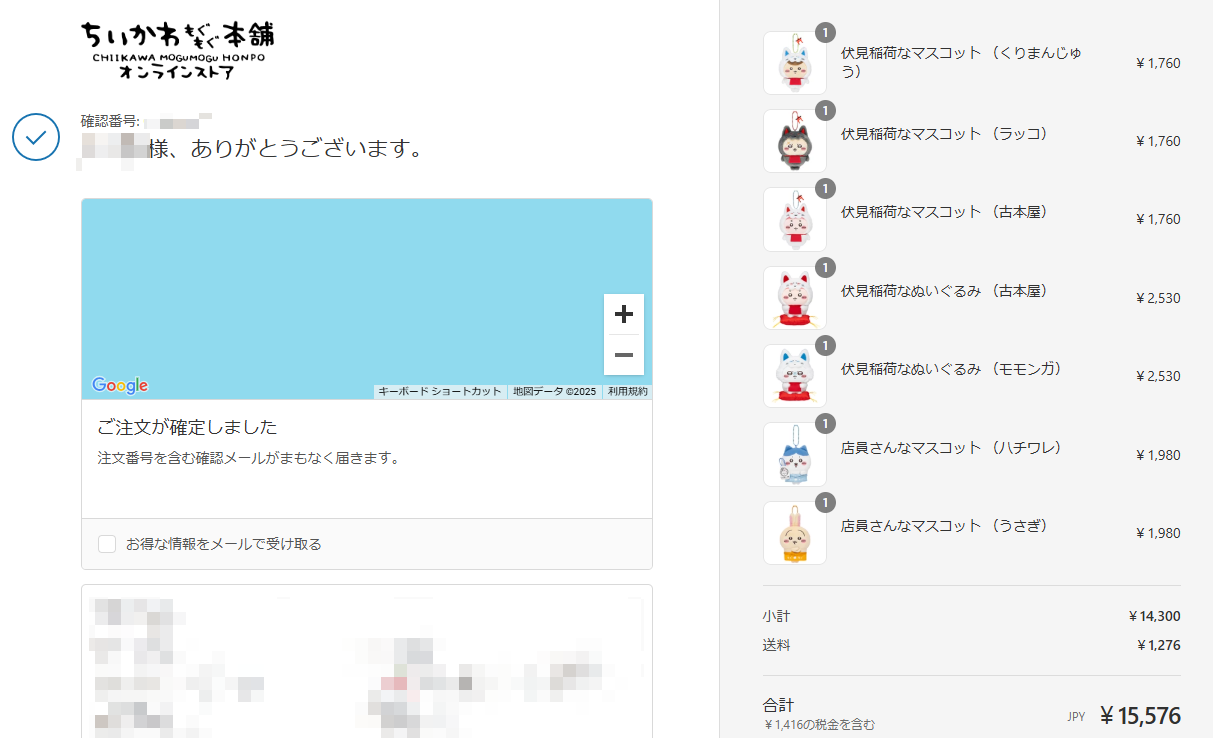Click the shipping fee ¥1,276

1158,645
